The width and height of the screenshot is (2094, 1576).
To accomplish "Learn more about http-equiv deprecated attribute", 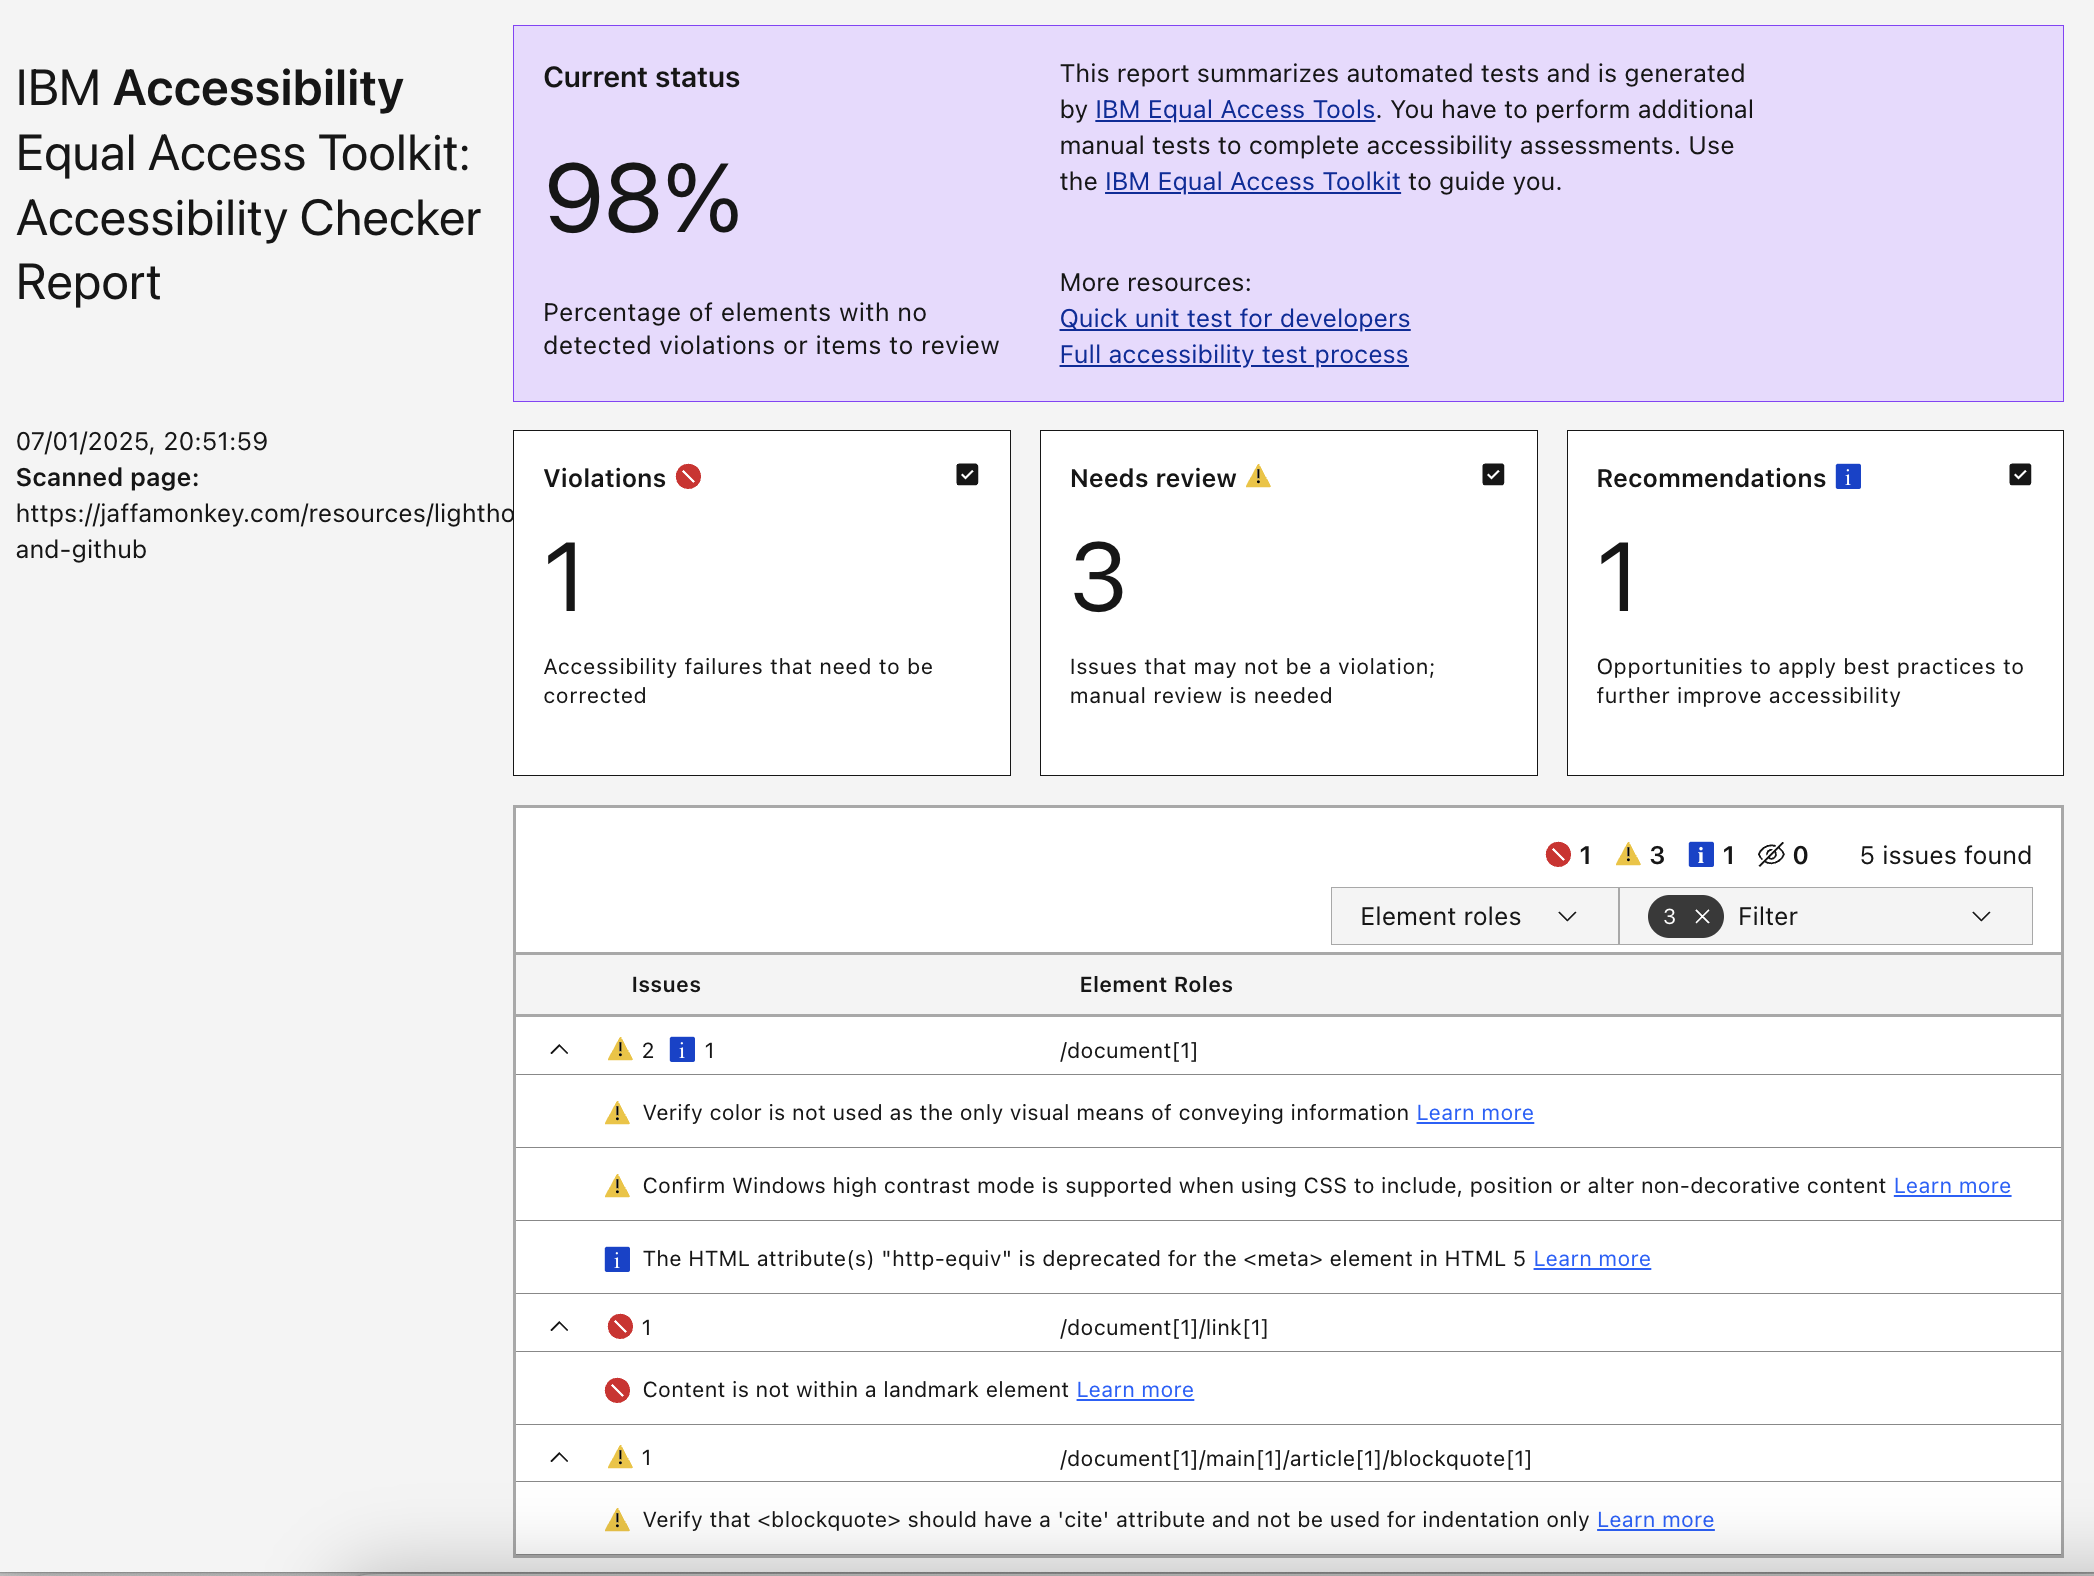I will (1592, 1259).
